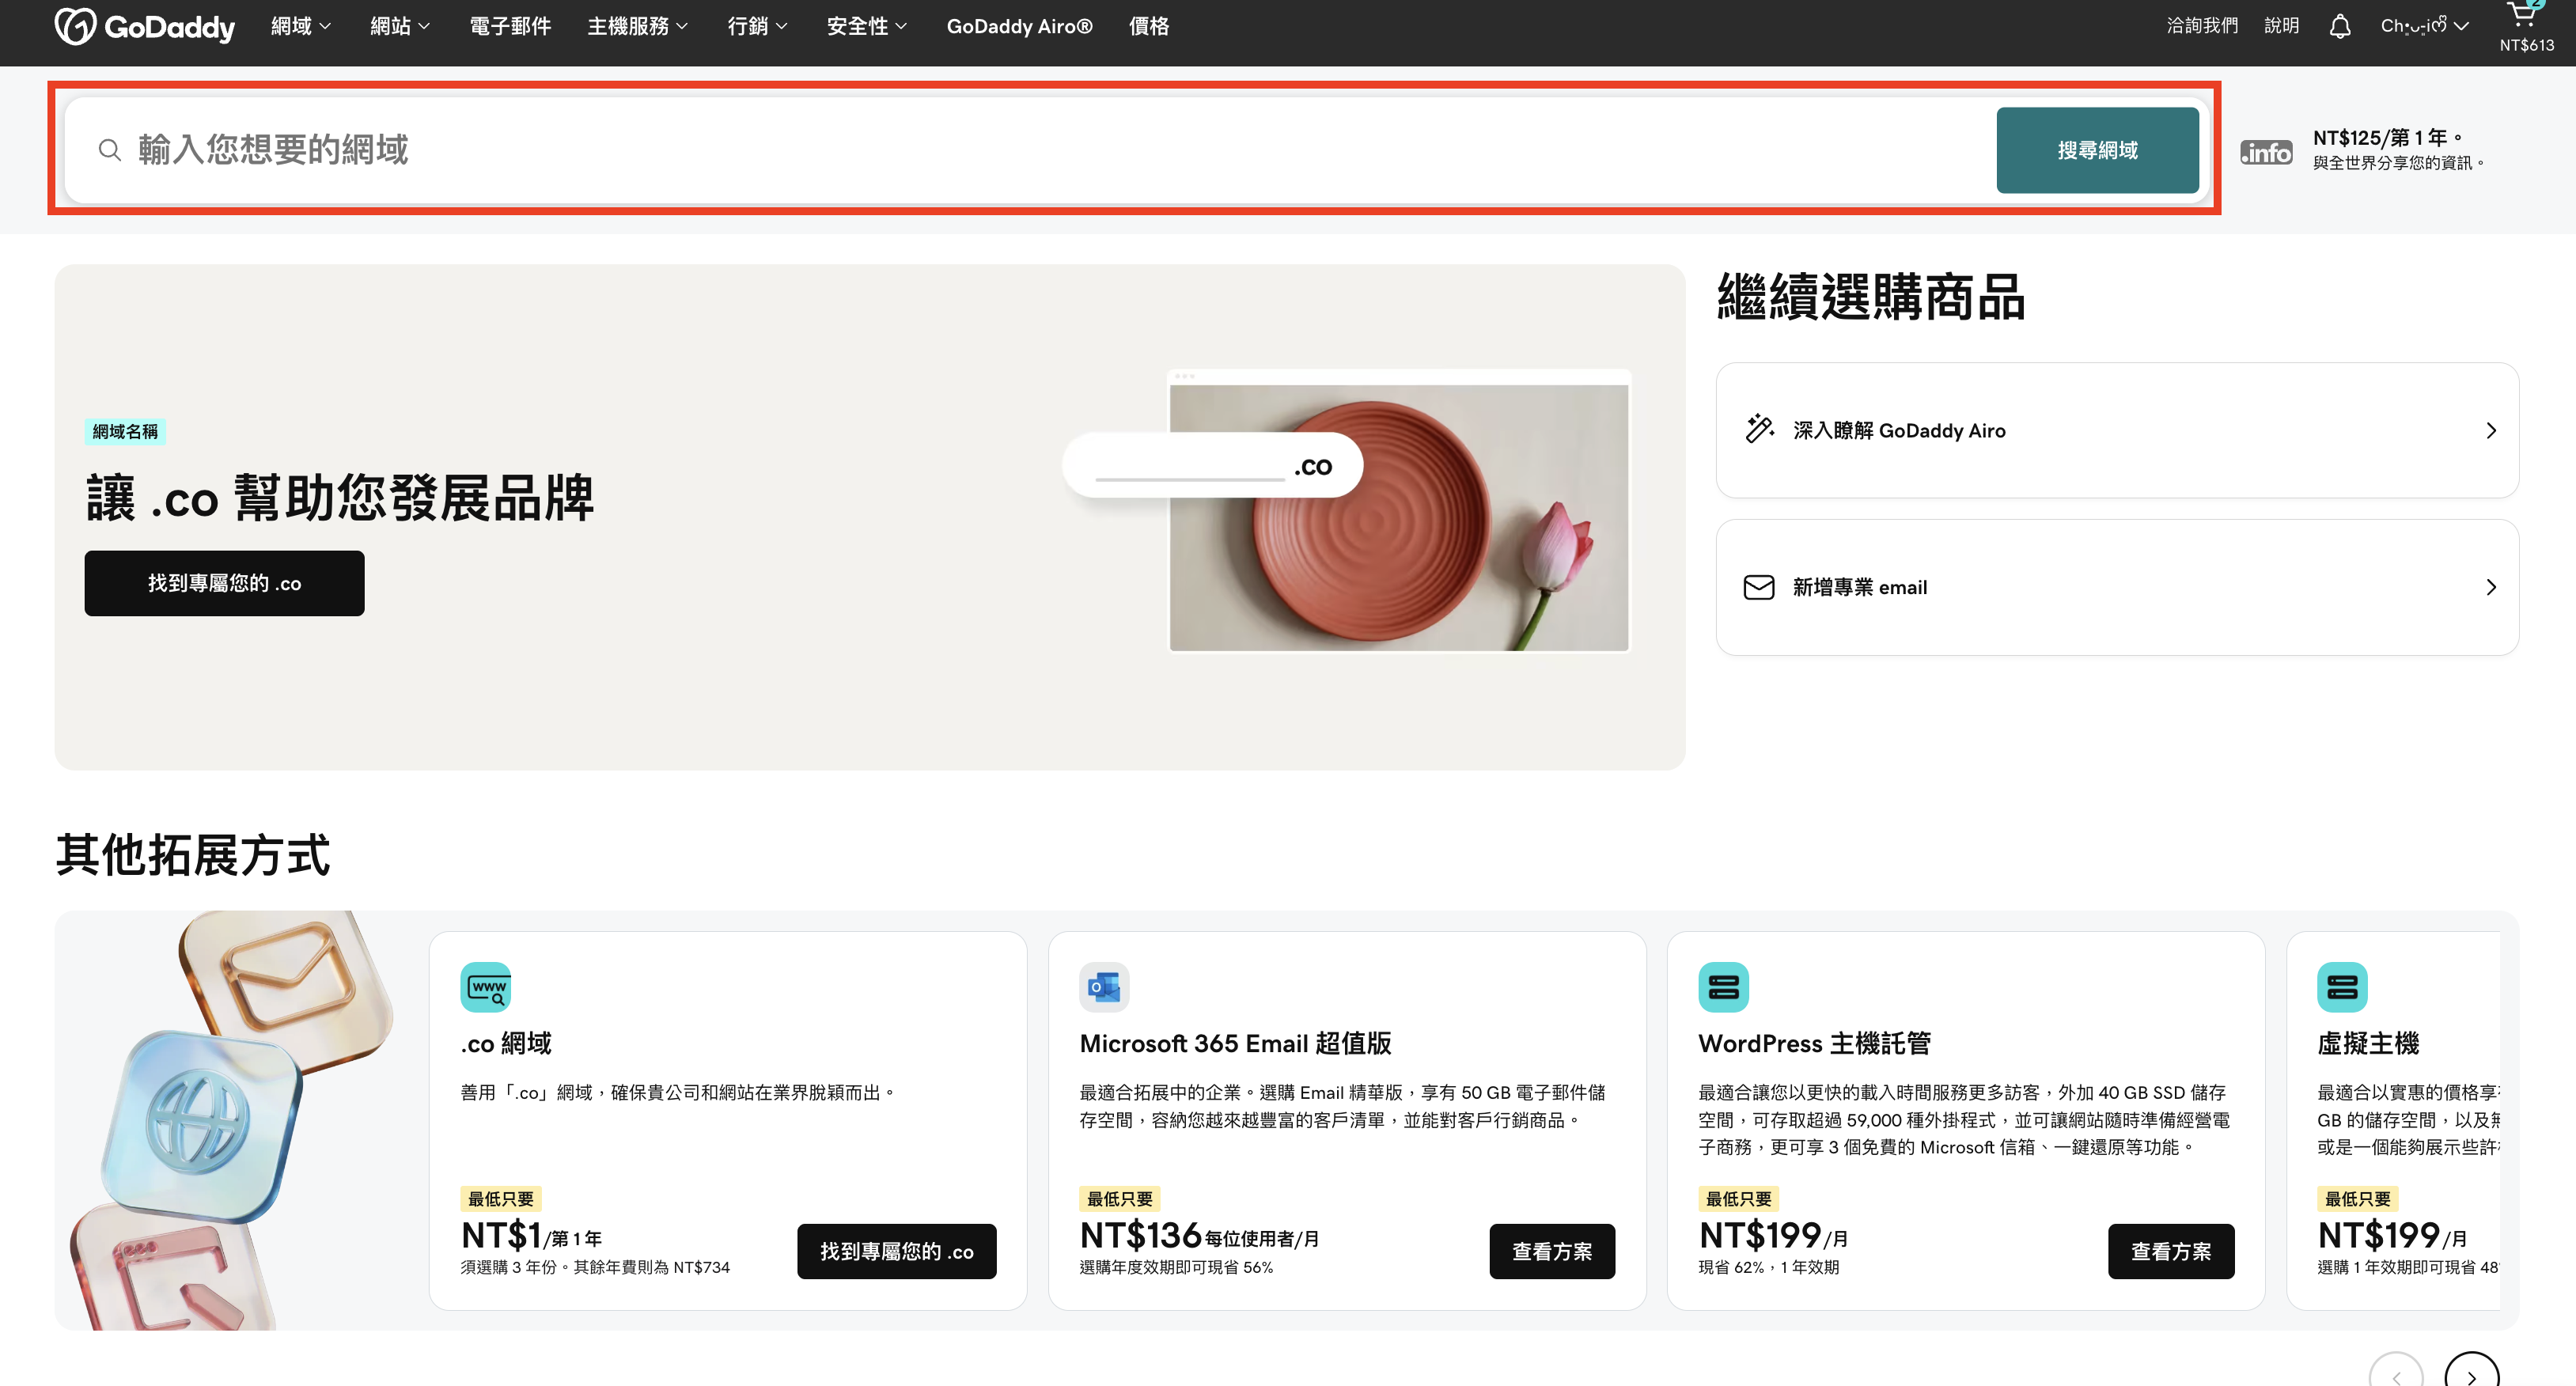The width and height of the screenshot is (2576, 1386).
Task: Click the search magnifier inside the domain search bar
Action: 110,150
